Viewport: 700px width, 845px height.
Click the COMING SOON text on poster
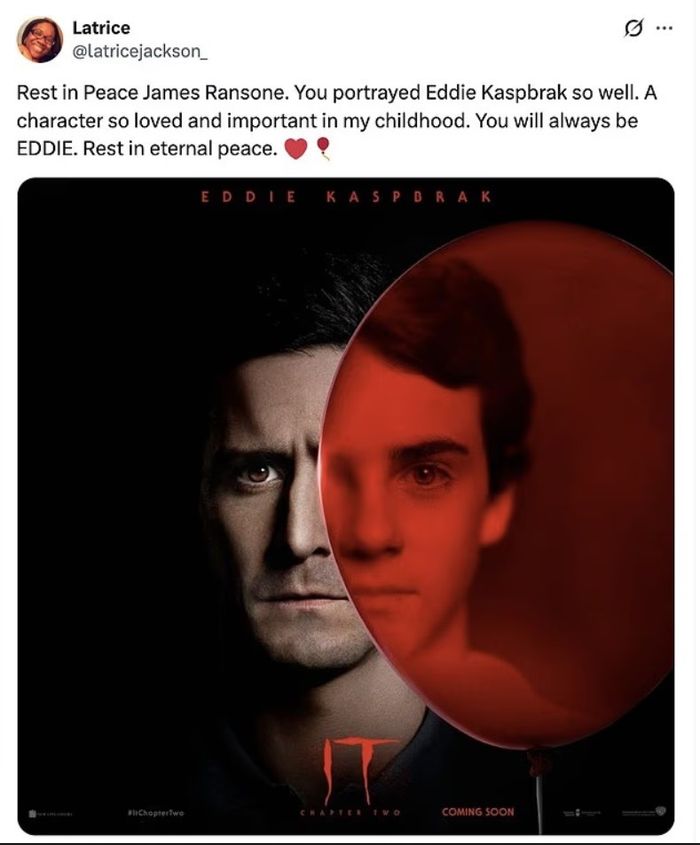477,812
